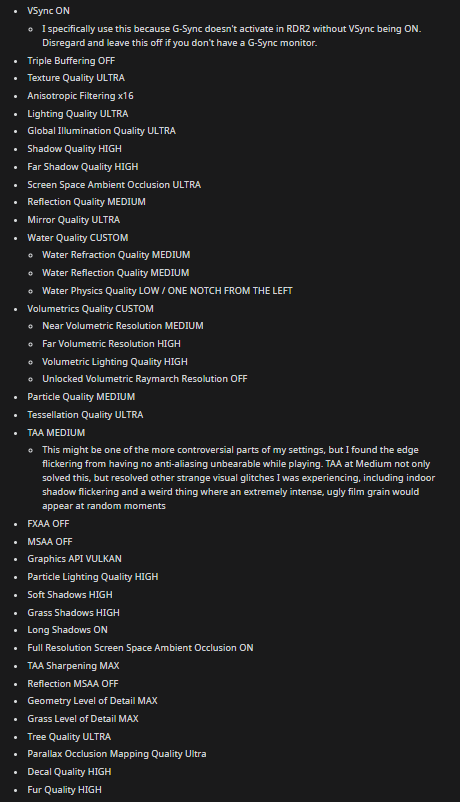Click the paragraph explaining TAA at Medium
This screenshot has height=802, width=460.
(238, 478)
